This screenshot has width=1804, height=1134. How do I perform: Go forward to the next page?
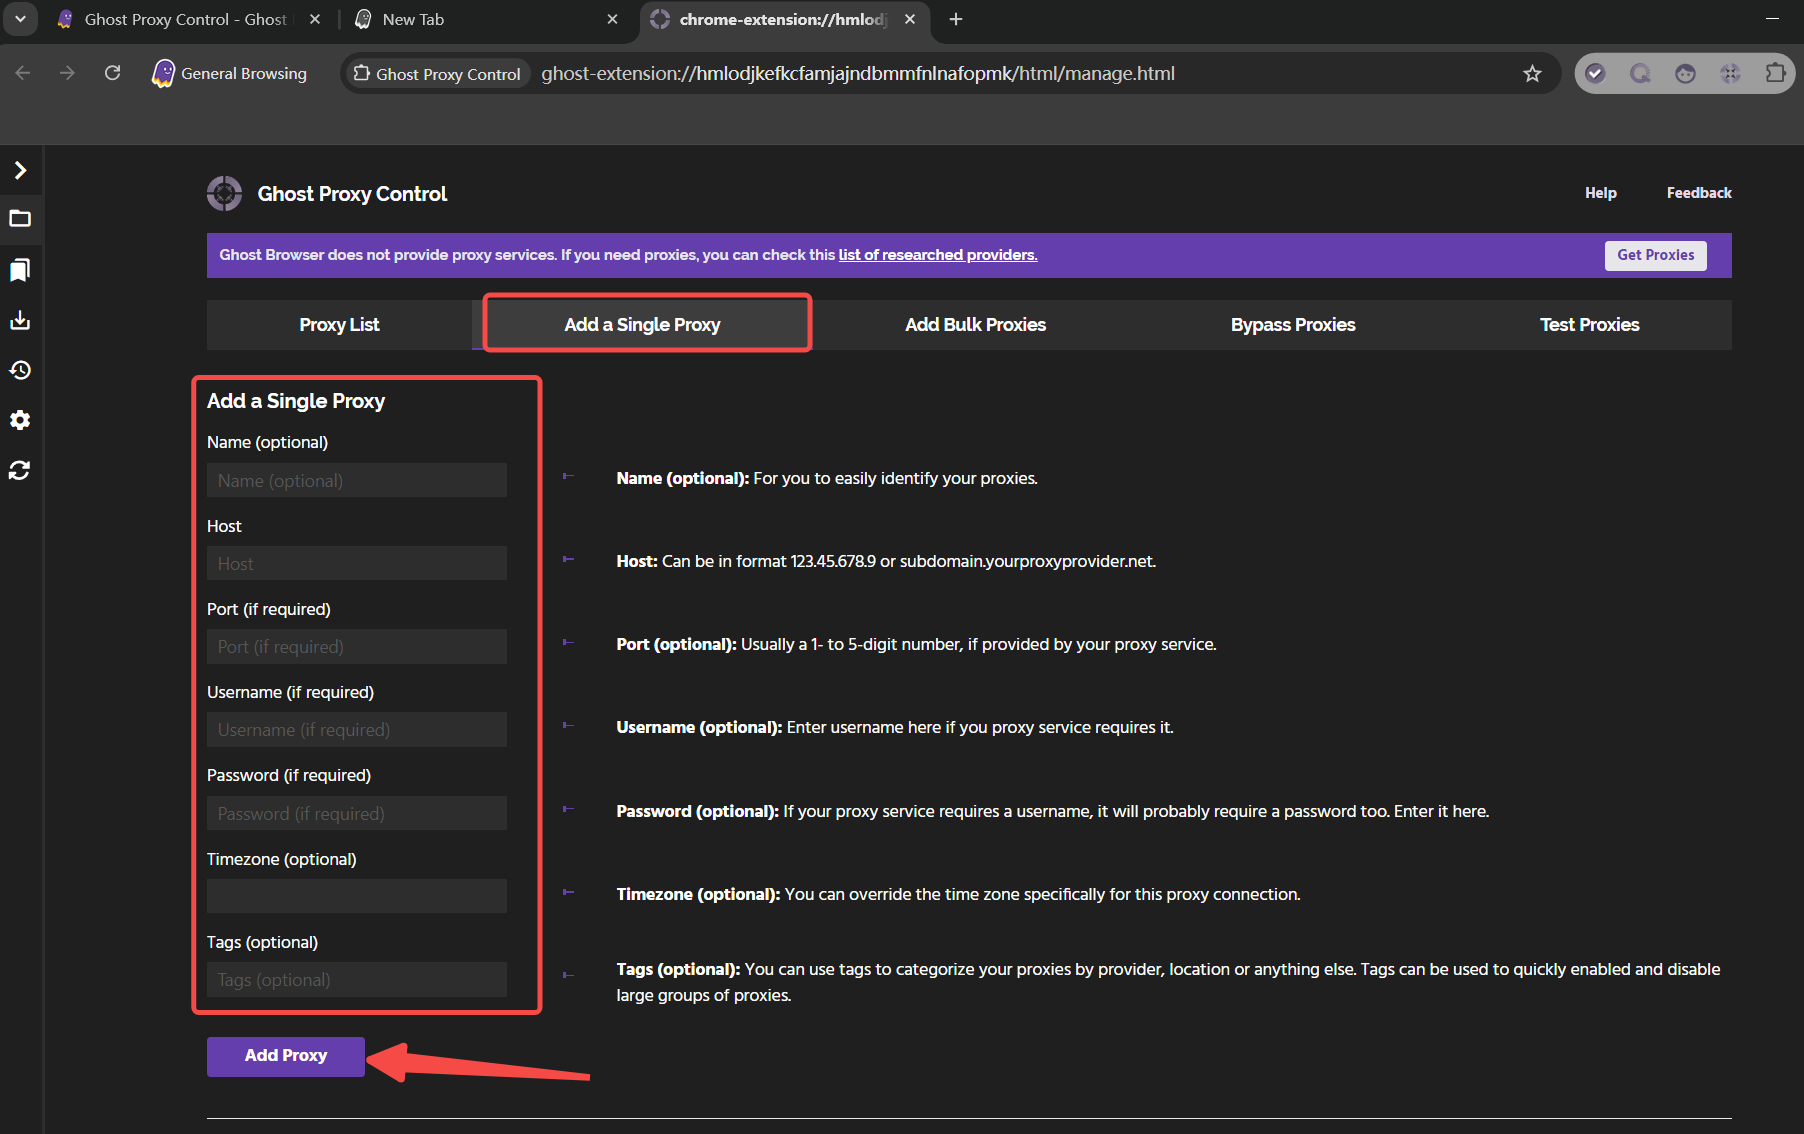point(67,73)
